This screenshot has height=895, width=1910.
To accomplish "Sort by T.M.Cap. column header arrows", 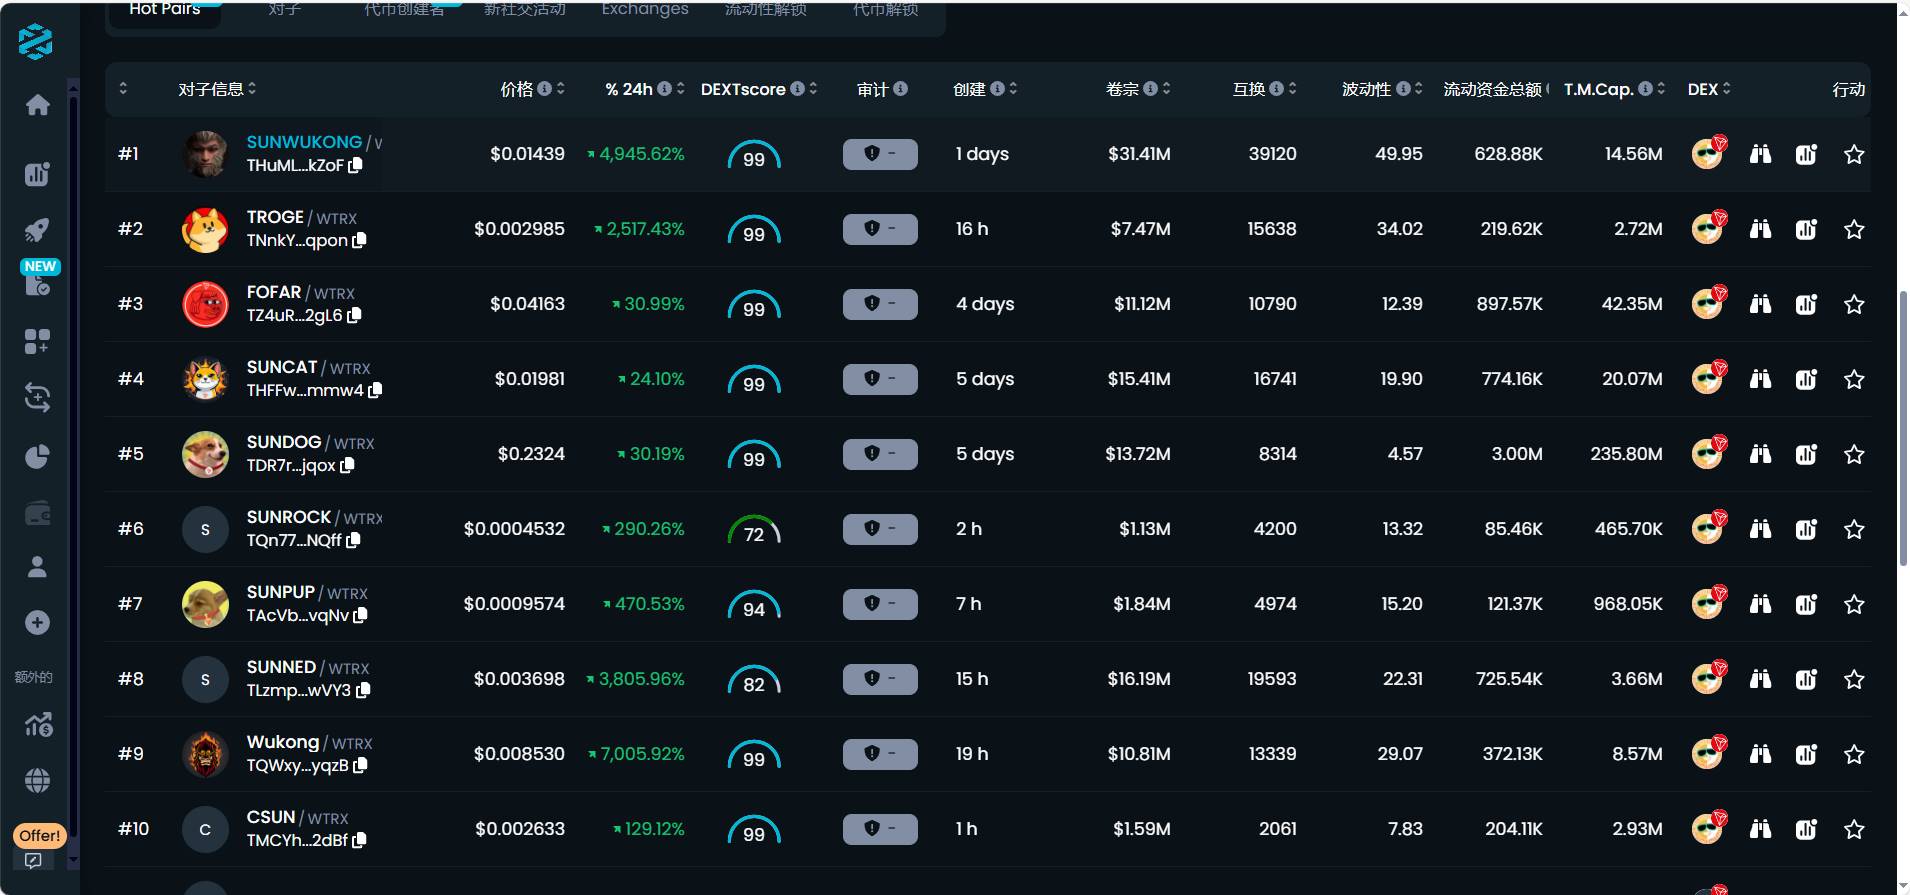I will point(1661,89).
